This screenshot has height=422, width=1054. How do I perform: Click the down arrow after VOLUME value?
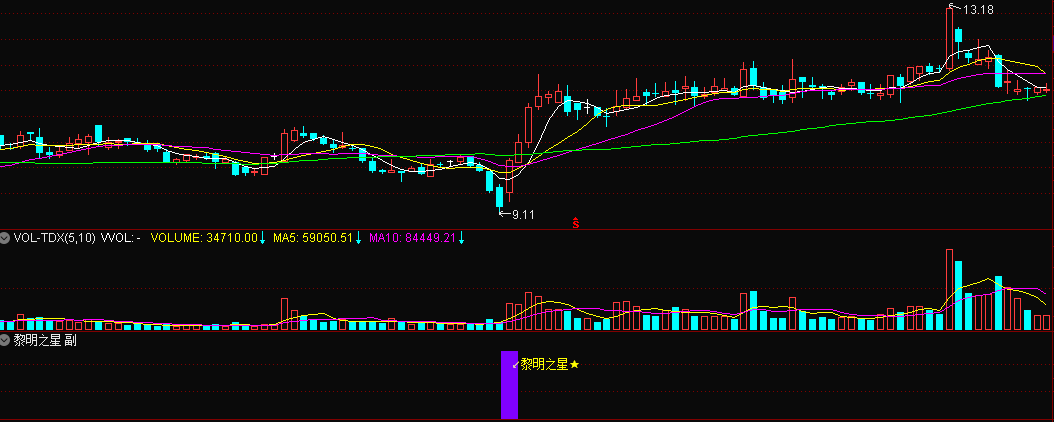pos(263,238)
